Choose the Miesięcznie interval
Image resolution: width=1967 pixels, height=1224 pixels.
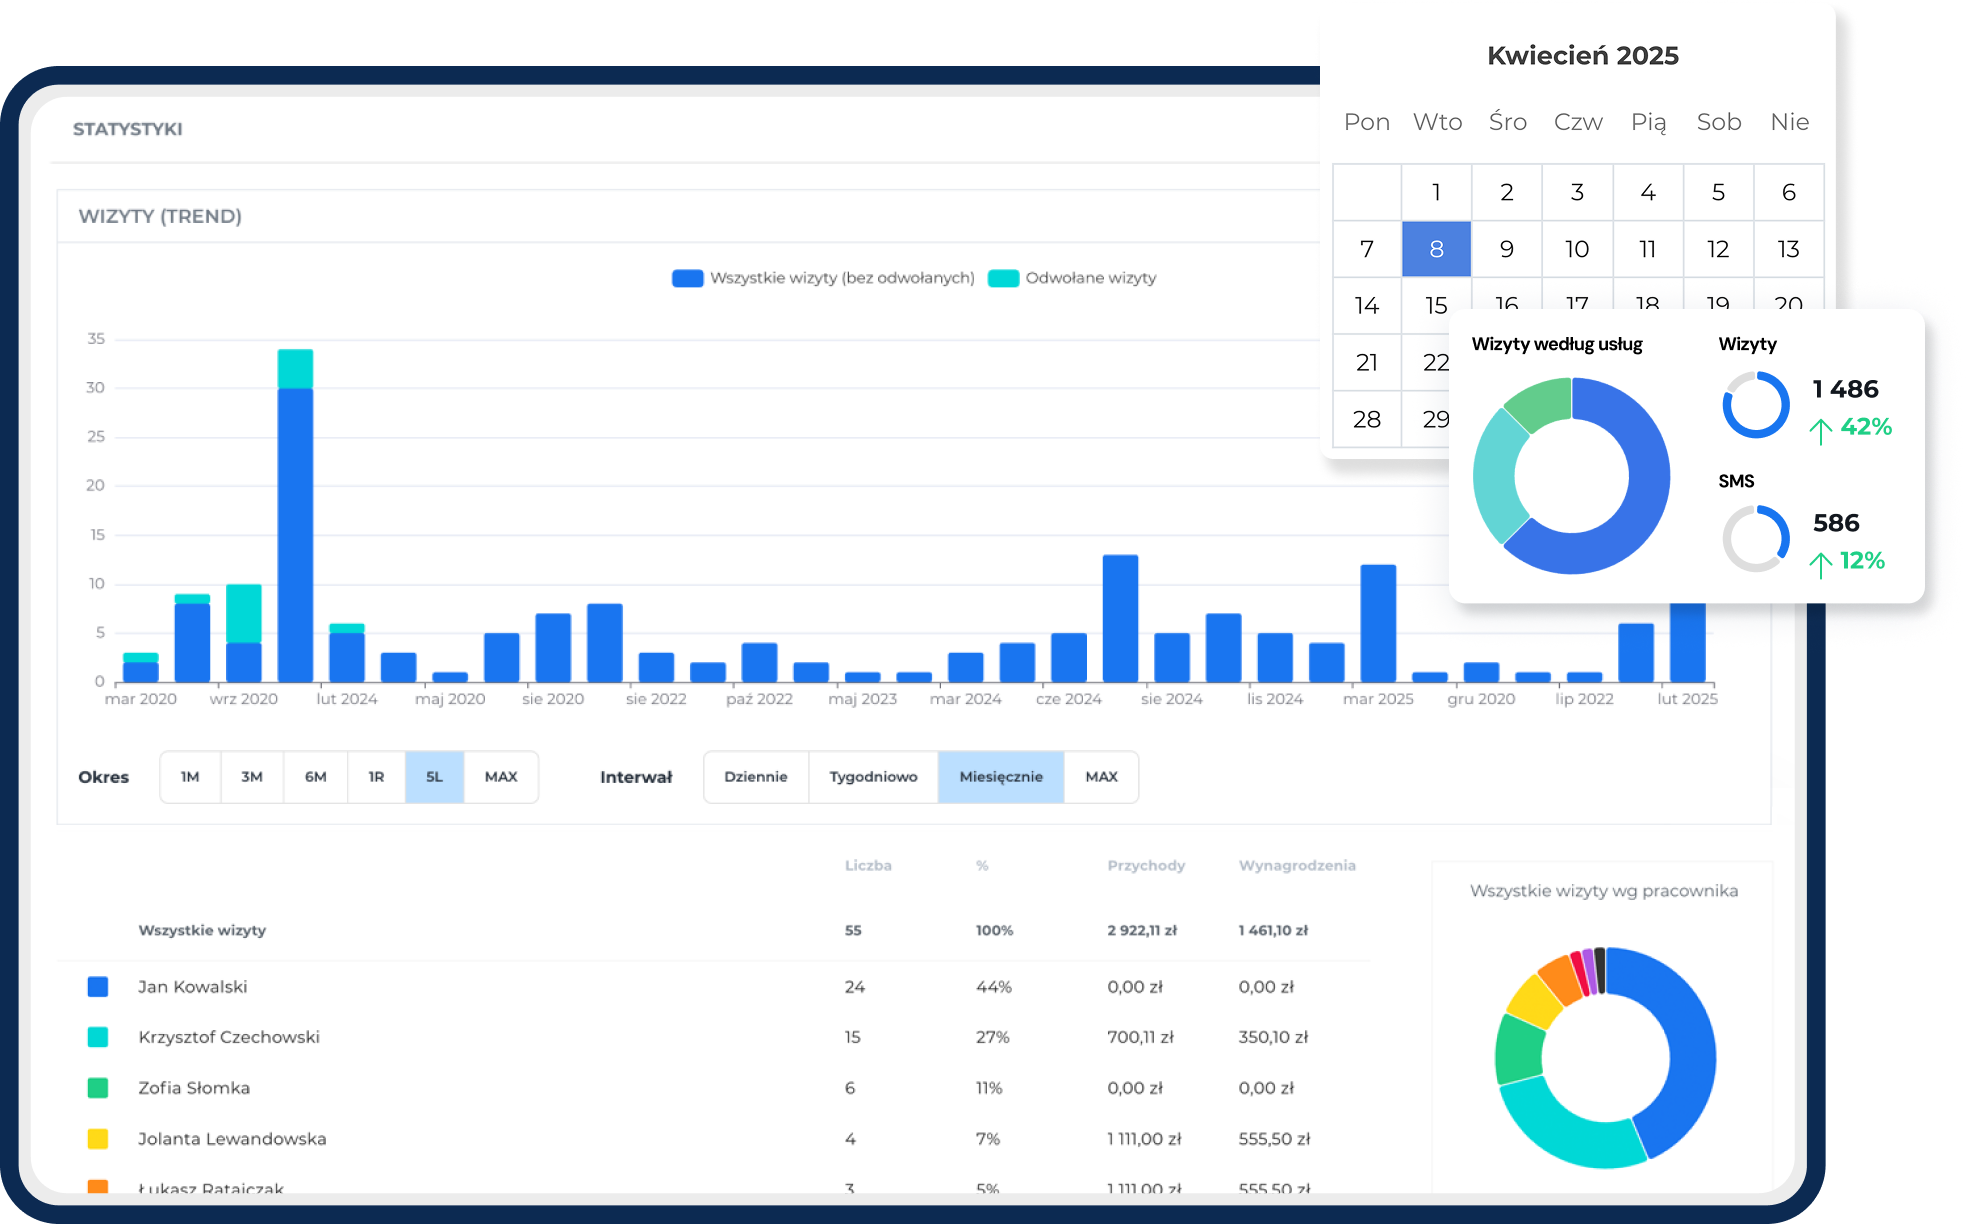(x=1000, y=777)
